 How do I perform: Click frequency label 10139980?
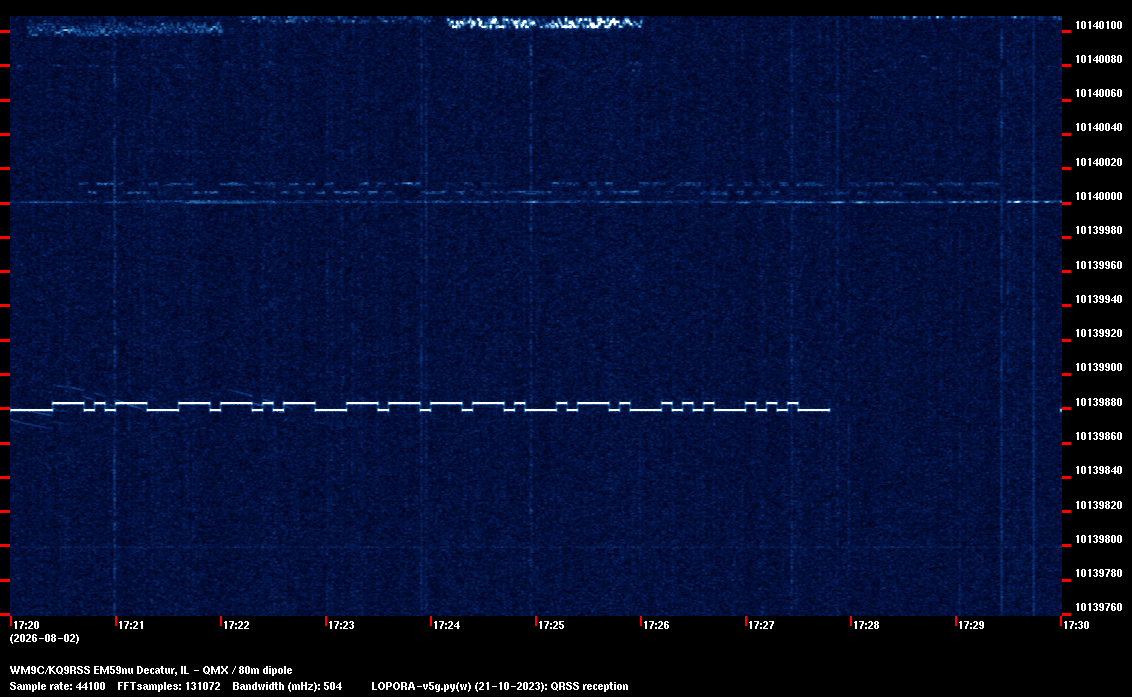click(1099, 230)
